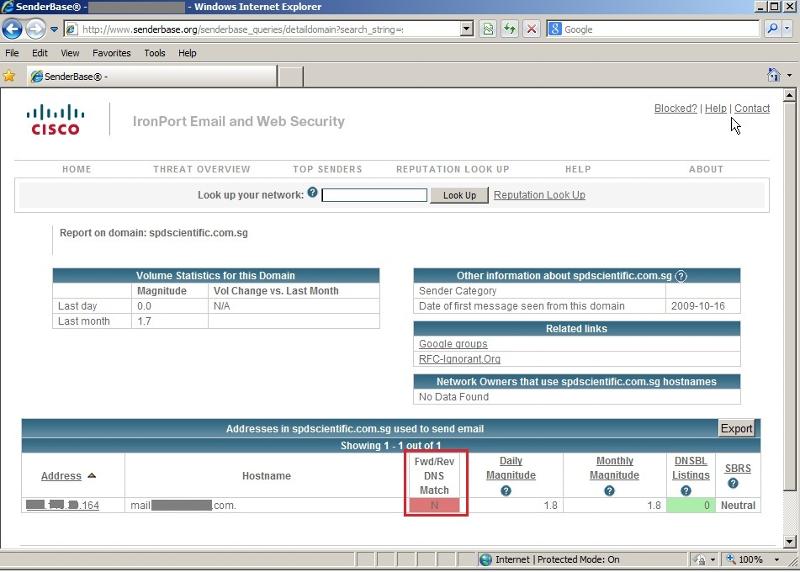Open the address bar URL dropdown

467,29
